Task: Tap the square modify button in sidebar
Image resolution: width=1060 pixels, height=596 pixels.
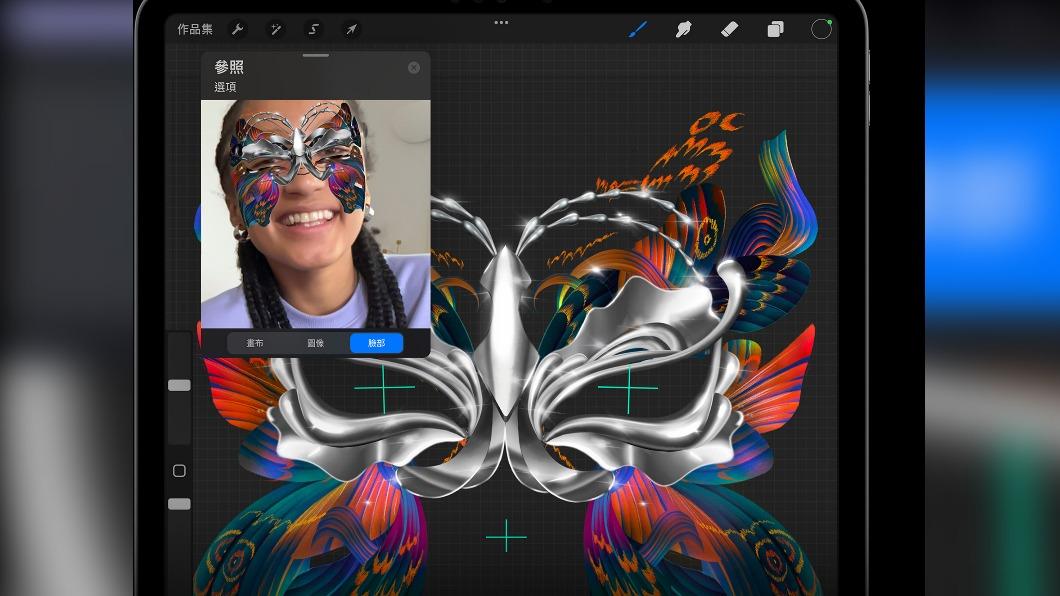Action: tap(179, 471)
